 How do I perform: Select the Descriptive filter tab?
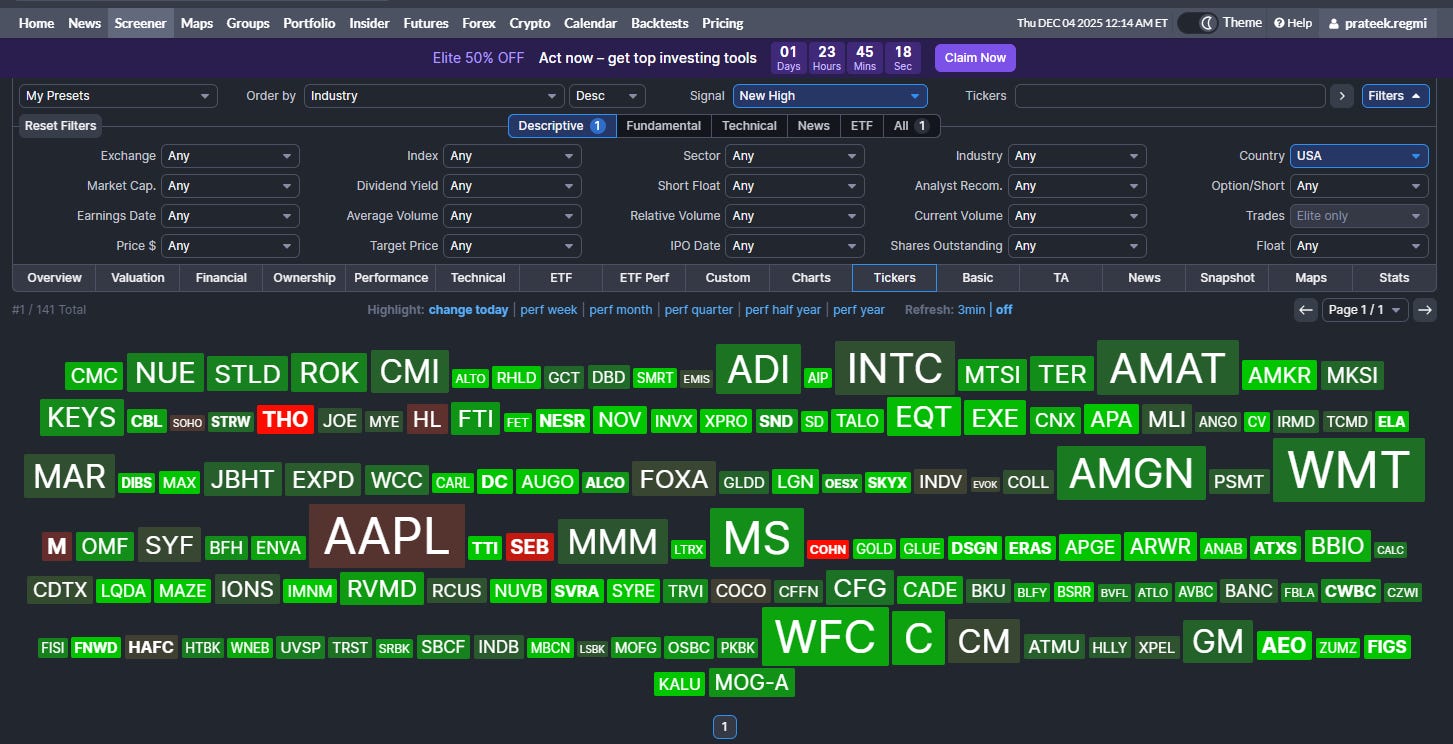coord(562,126)
